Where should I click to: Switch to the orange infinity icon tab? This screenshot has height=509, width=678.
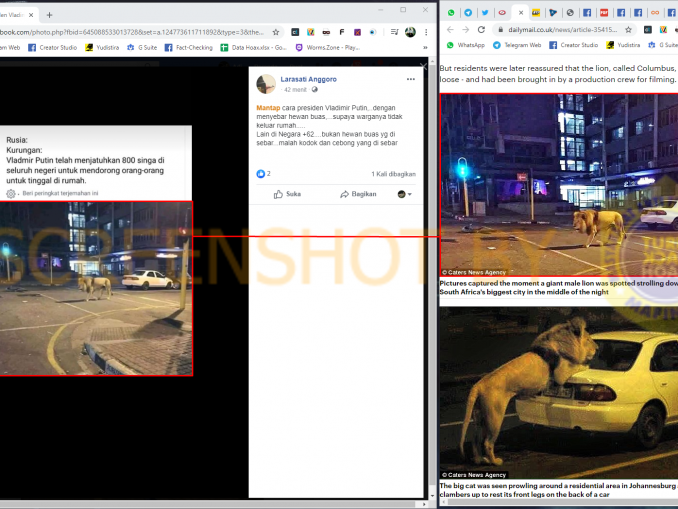tap(655, 13)
